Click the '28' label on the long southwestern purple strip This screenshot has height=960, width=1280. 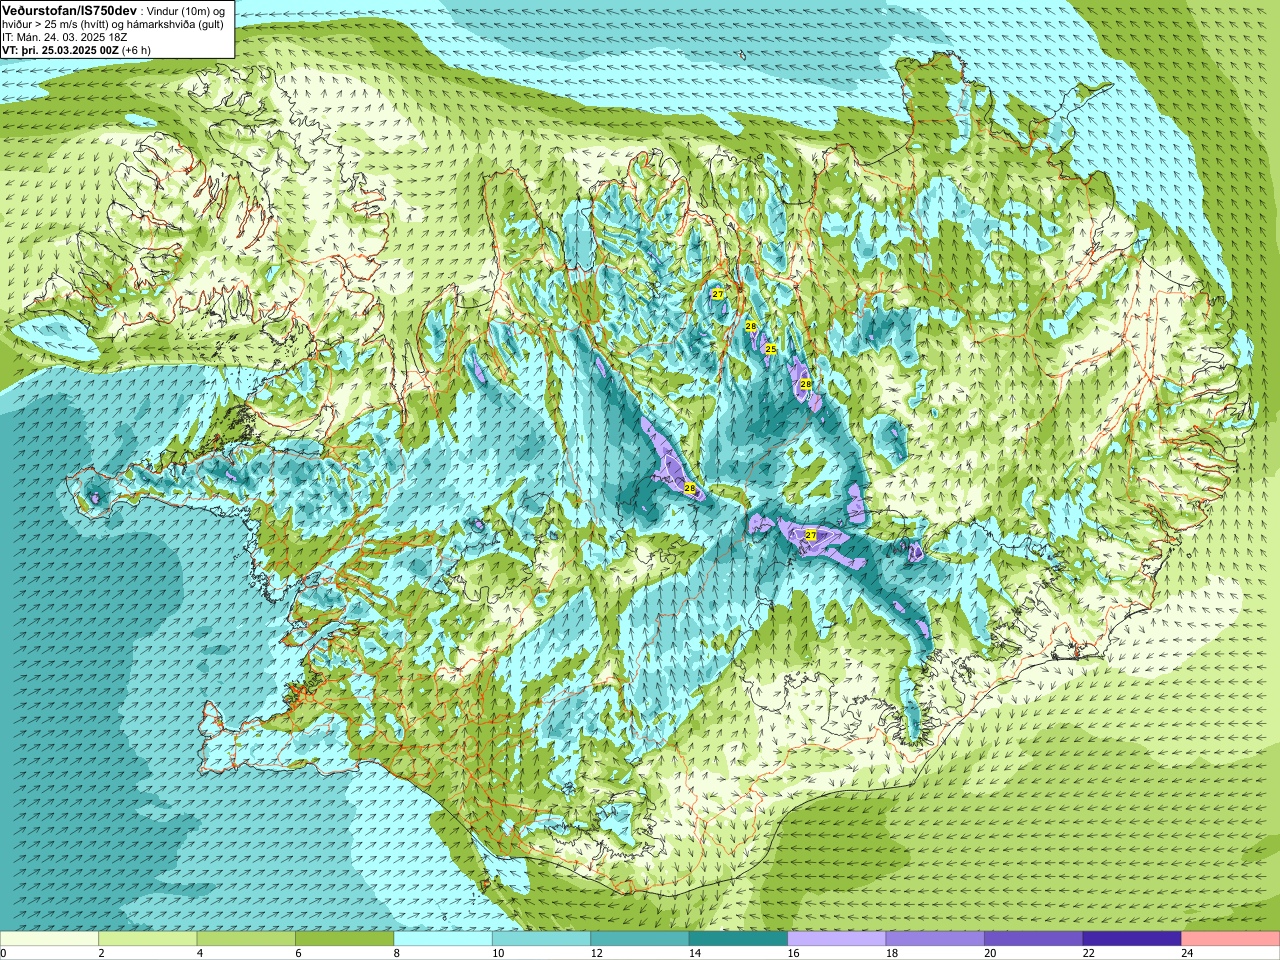point(690,488)
